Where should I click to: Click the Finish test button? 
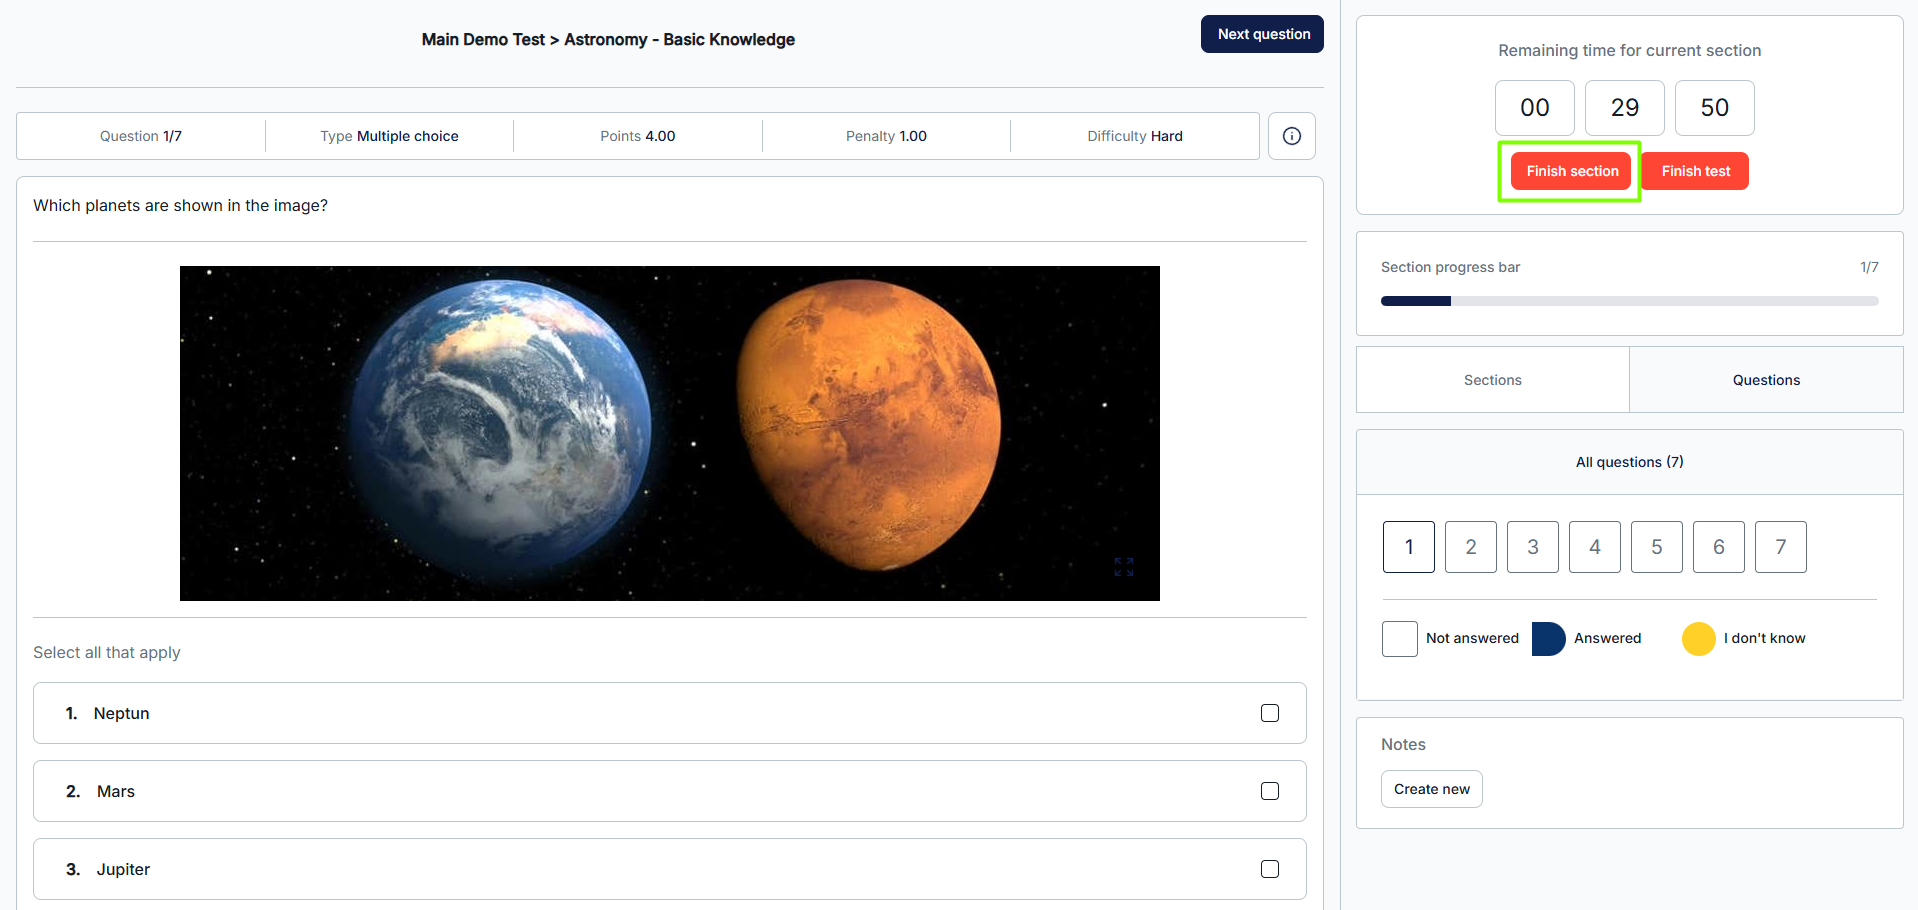pyautogui.click(x=1695, y=171)
